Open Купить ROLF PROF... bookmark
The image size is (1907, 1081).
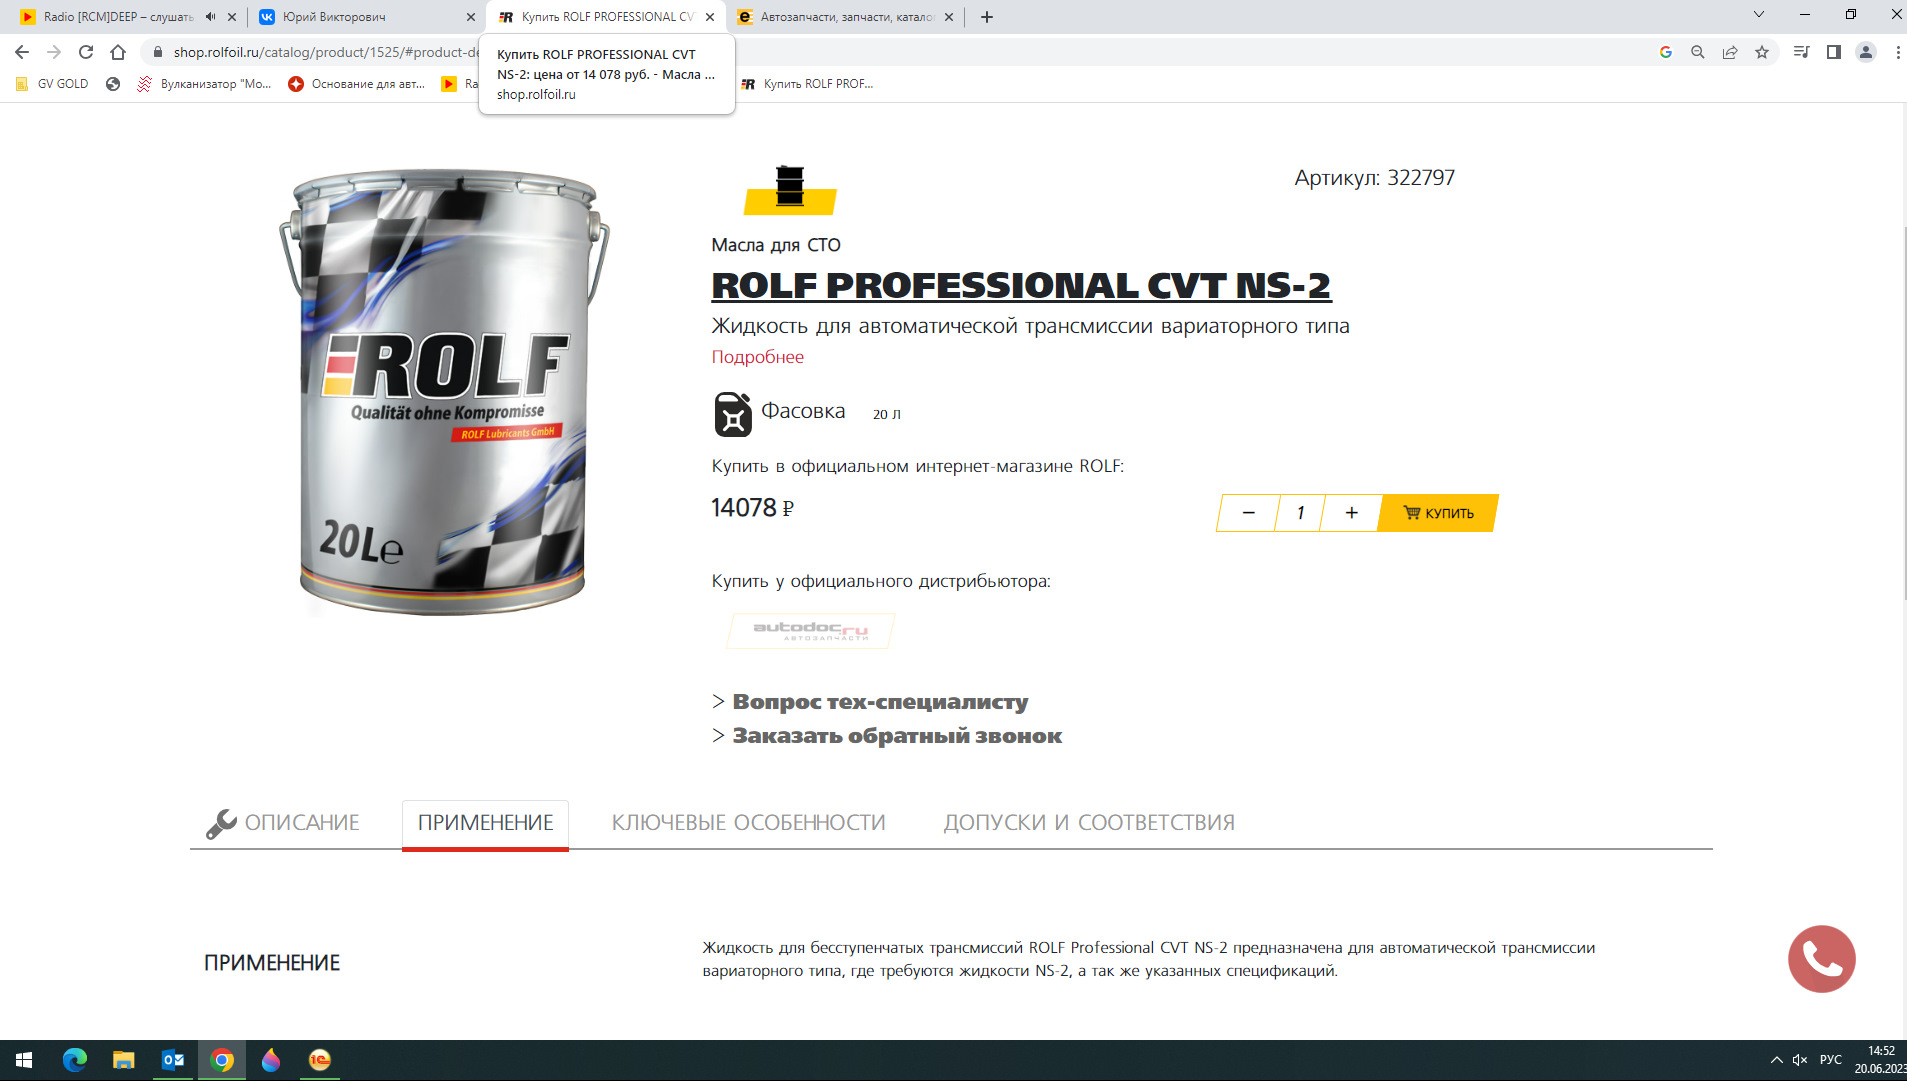pos(807,84)
